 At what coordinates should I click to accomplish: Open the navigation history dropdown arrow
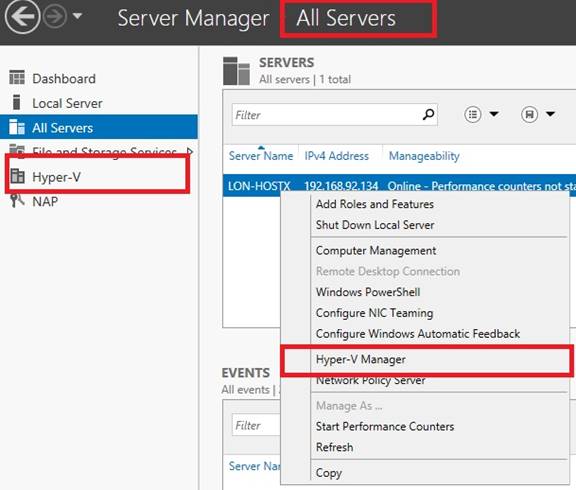click(78, 16)
